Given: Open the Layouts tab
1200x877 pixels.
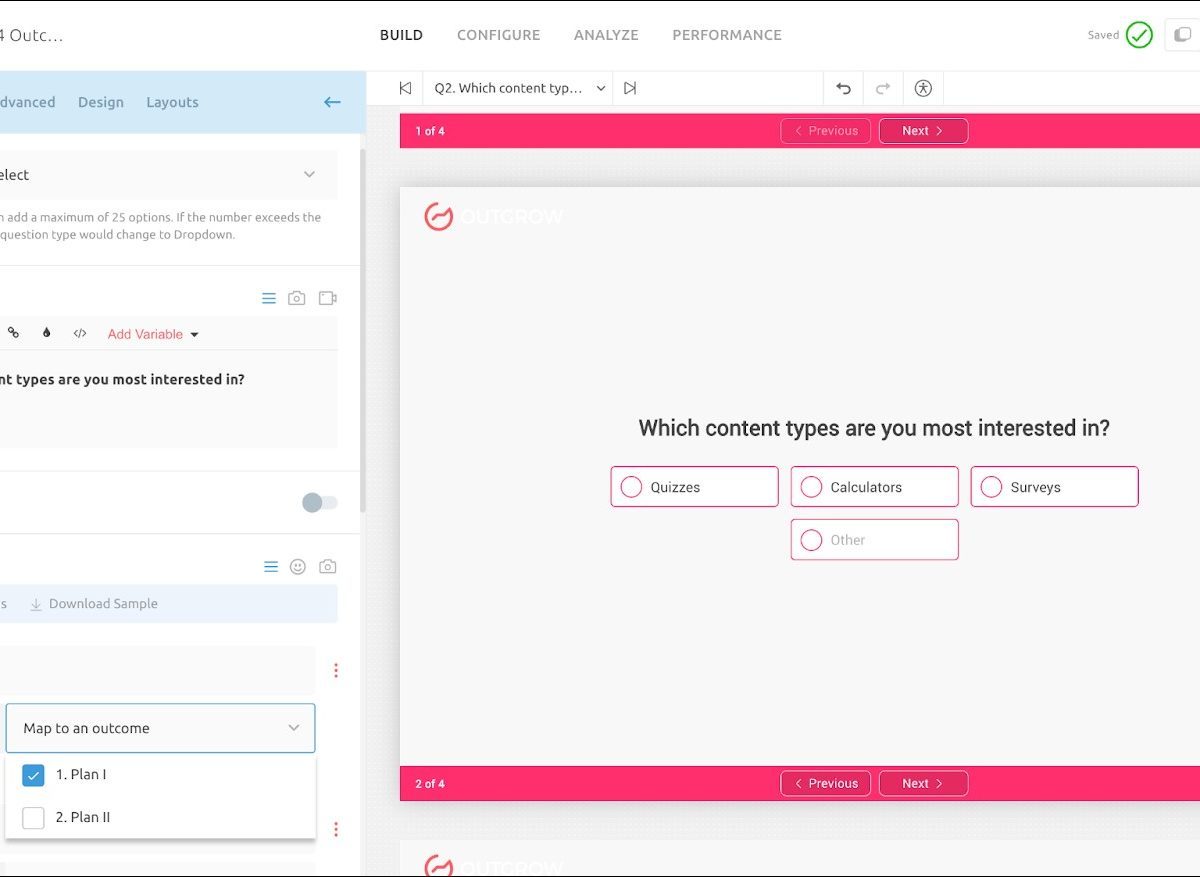Looking at the screenshot, I should pos(172,102).
